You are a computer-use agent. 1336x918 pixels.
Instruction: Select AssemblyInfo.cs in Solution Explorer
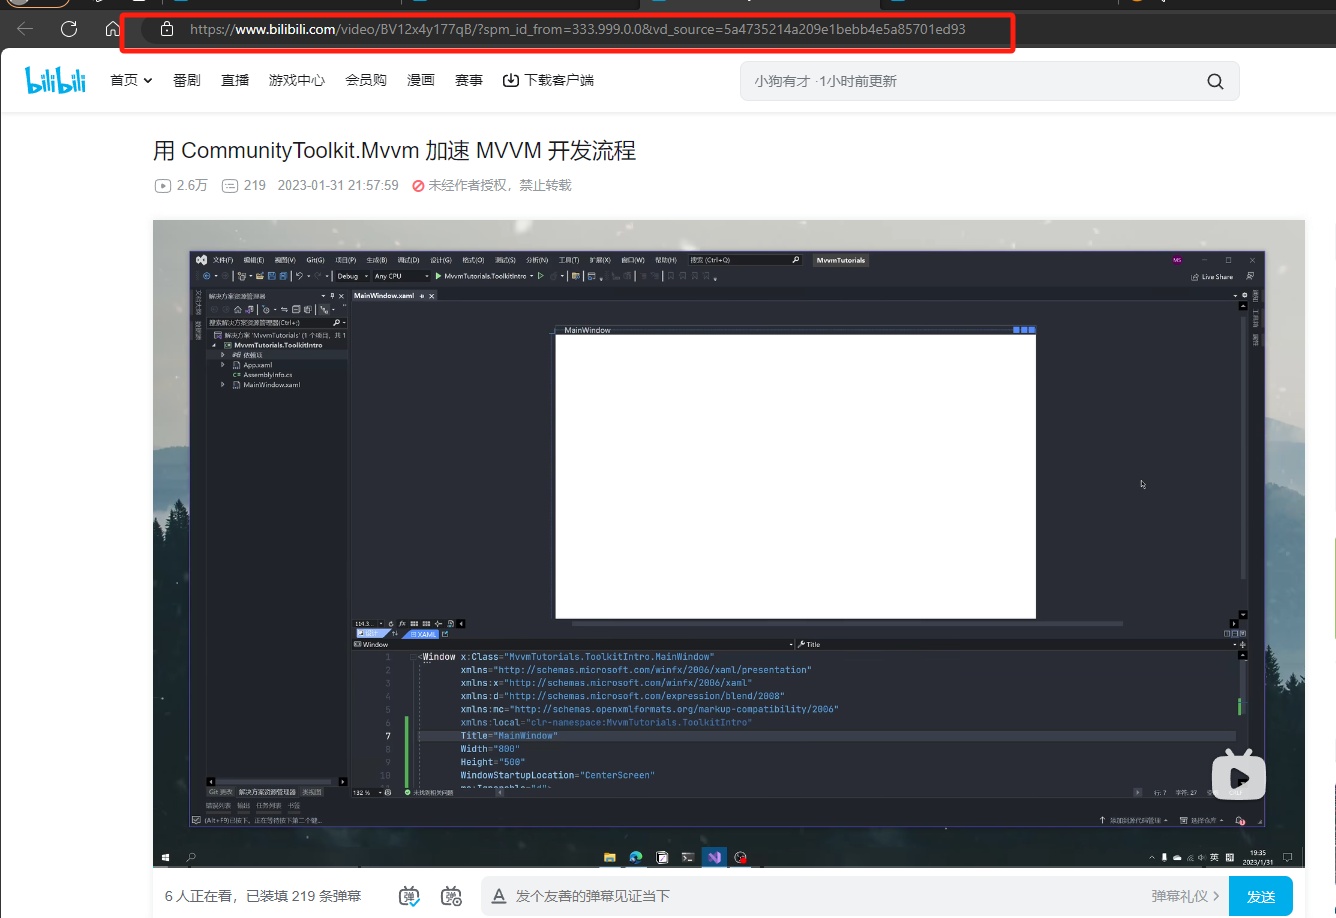tap(268, 375)
